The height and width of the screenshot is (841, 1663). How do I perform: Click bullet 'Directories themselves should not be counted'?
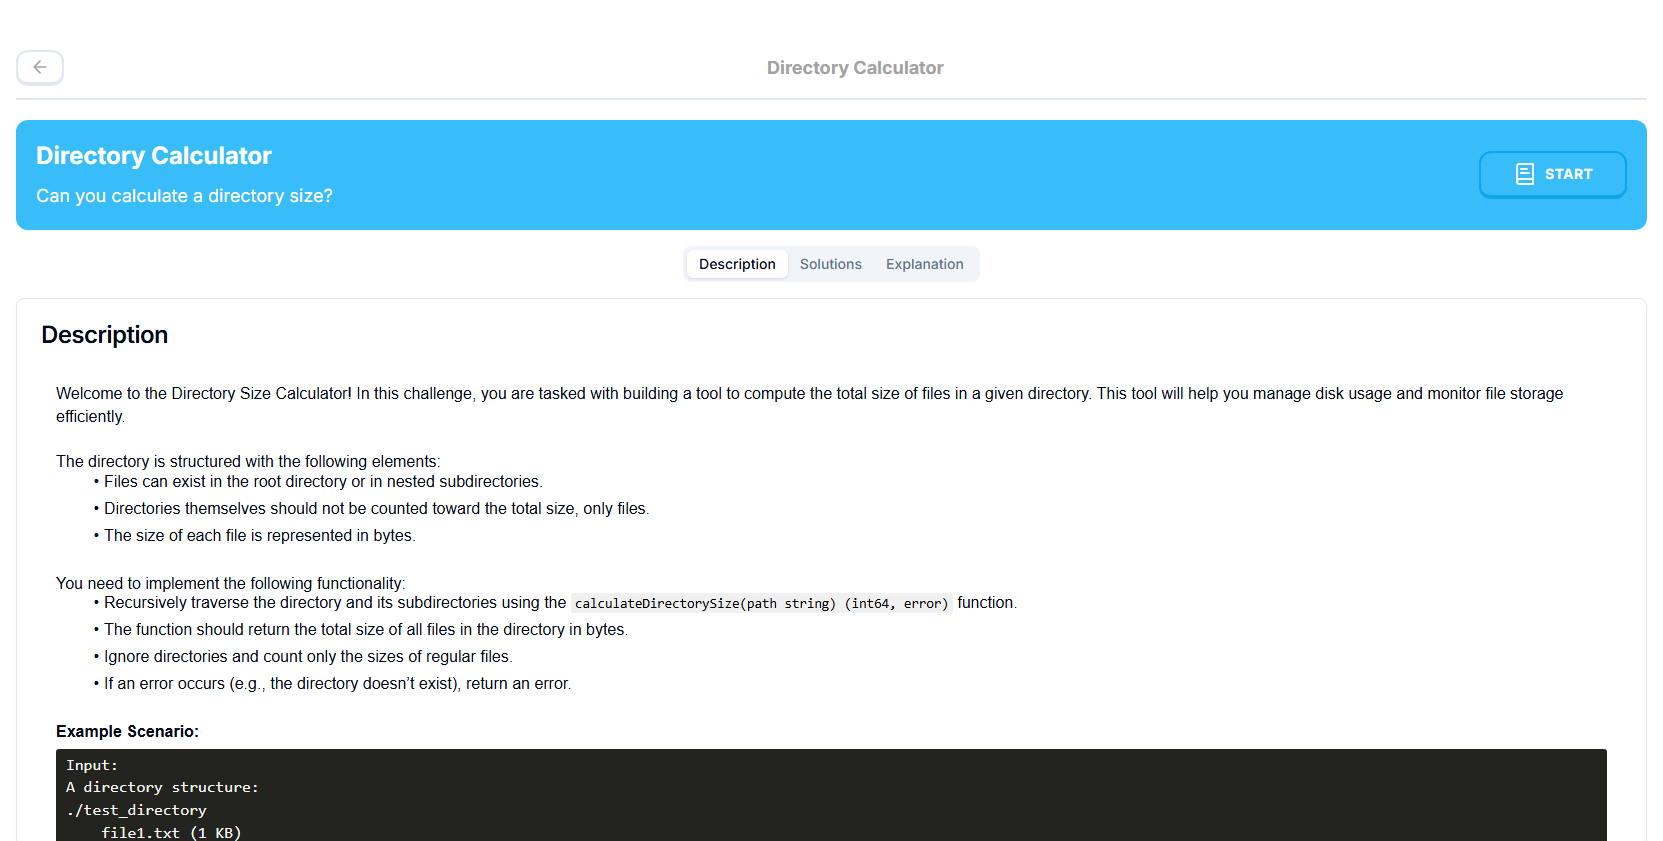pyautogui.click(x=376, y=508)
